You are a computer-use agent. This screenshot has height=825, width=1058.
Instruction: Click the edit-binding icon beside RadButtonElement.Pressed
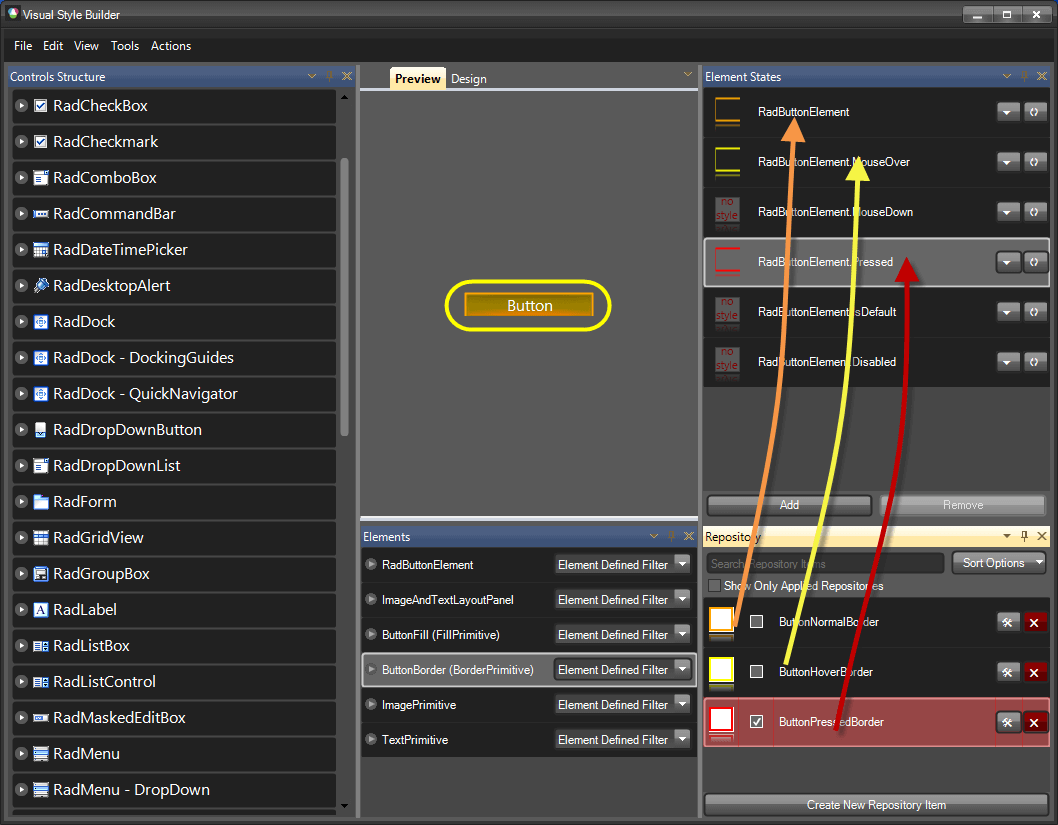click(1035, 261)
